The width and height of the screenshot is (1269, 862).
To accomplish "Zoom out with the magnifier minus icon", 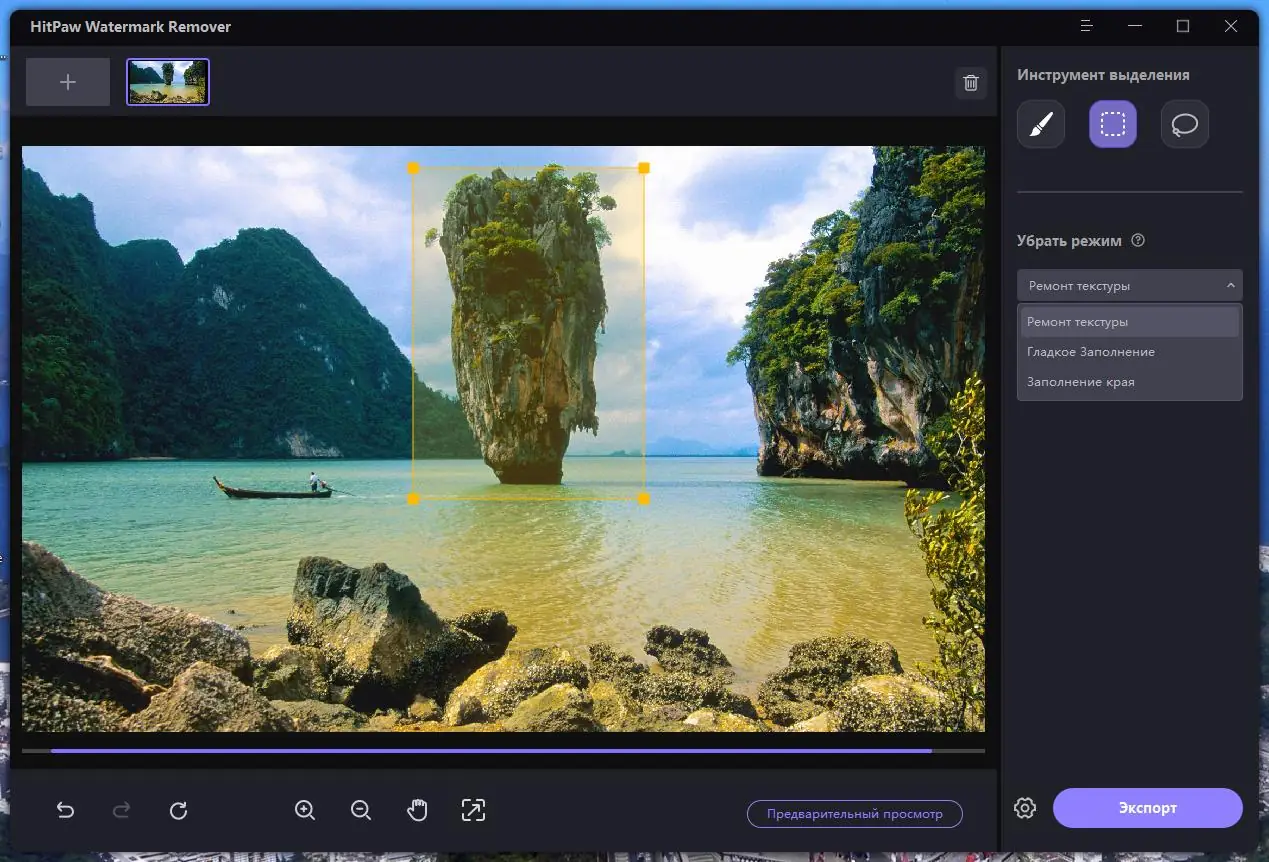I will click(x=361, y=811).
